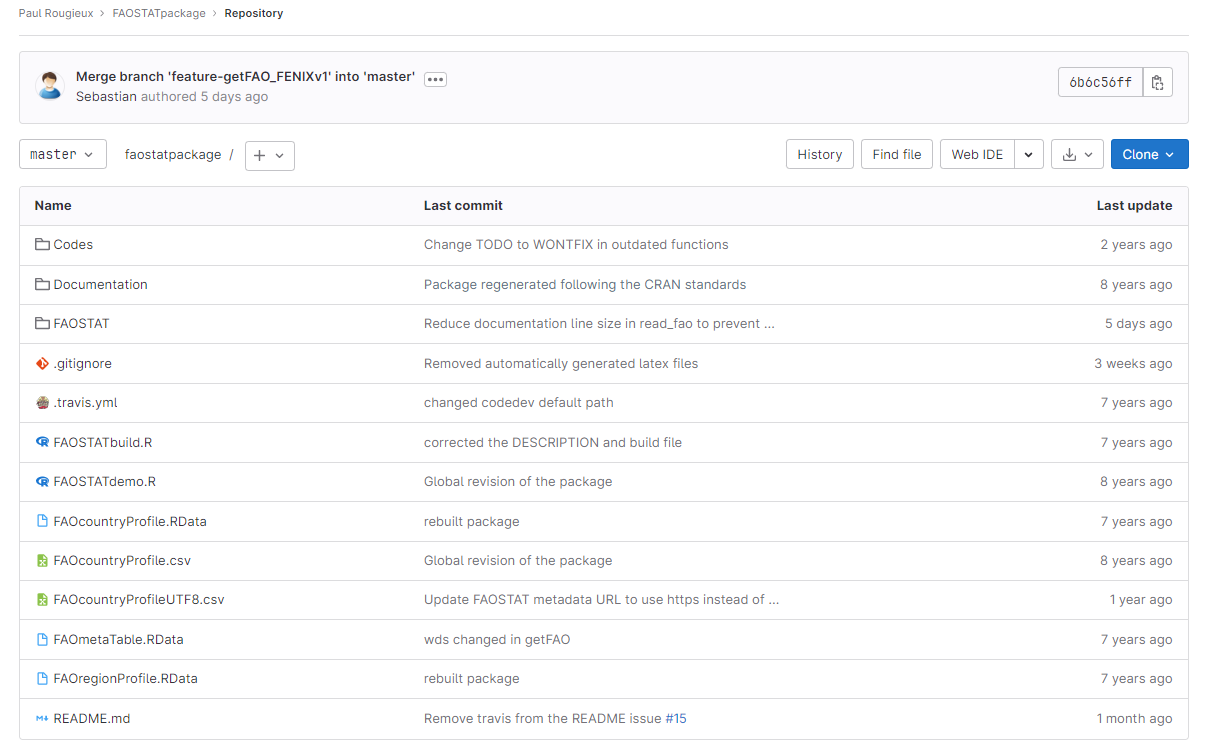The height and width of the screenshot is (742, 1206).
Task: Copy the commit SHA clipboard icon
Action: [x=1157, y=82]
